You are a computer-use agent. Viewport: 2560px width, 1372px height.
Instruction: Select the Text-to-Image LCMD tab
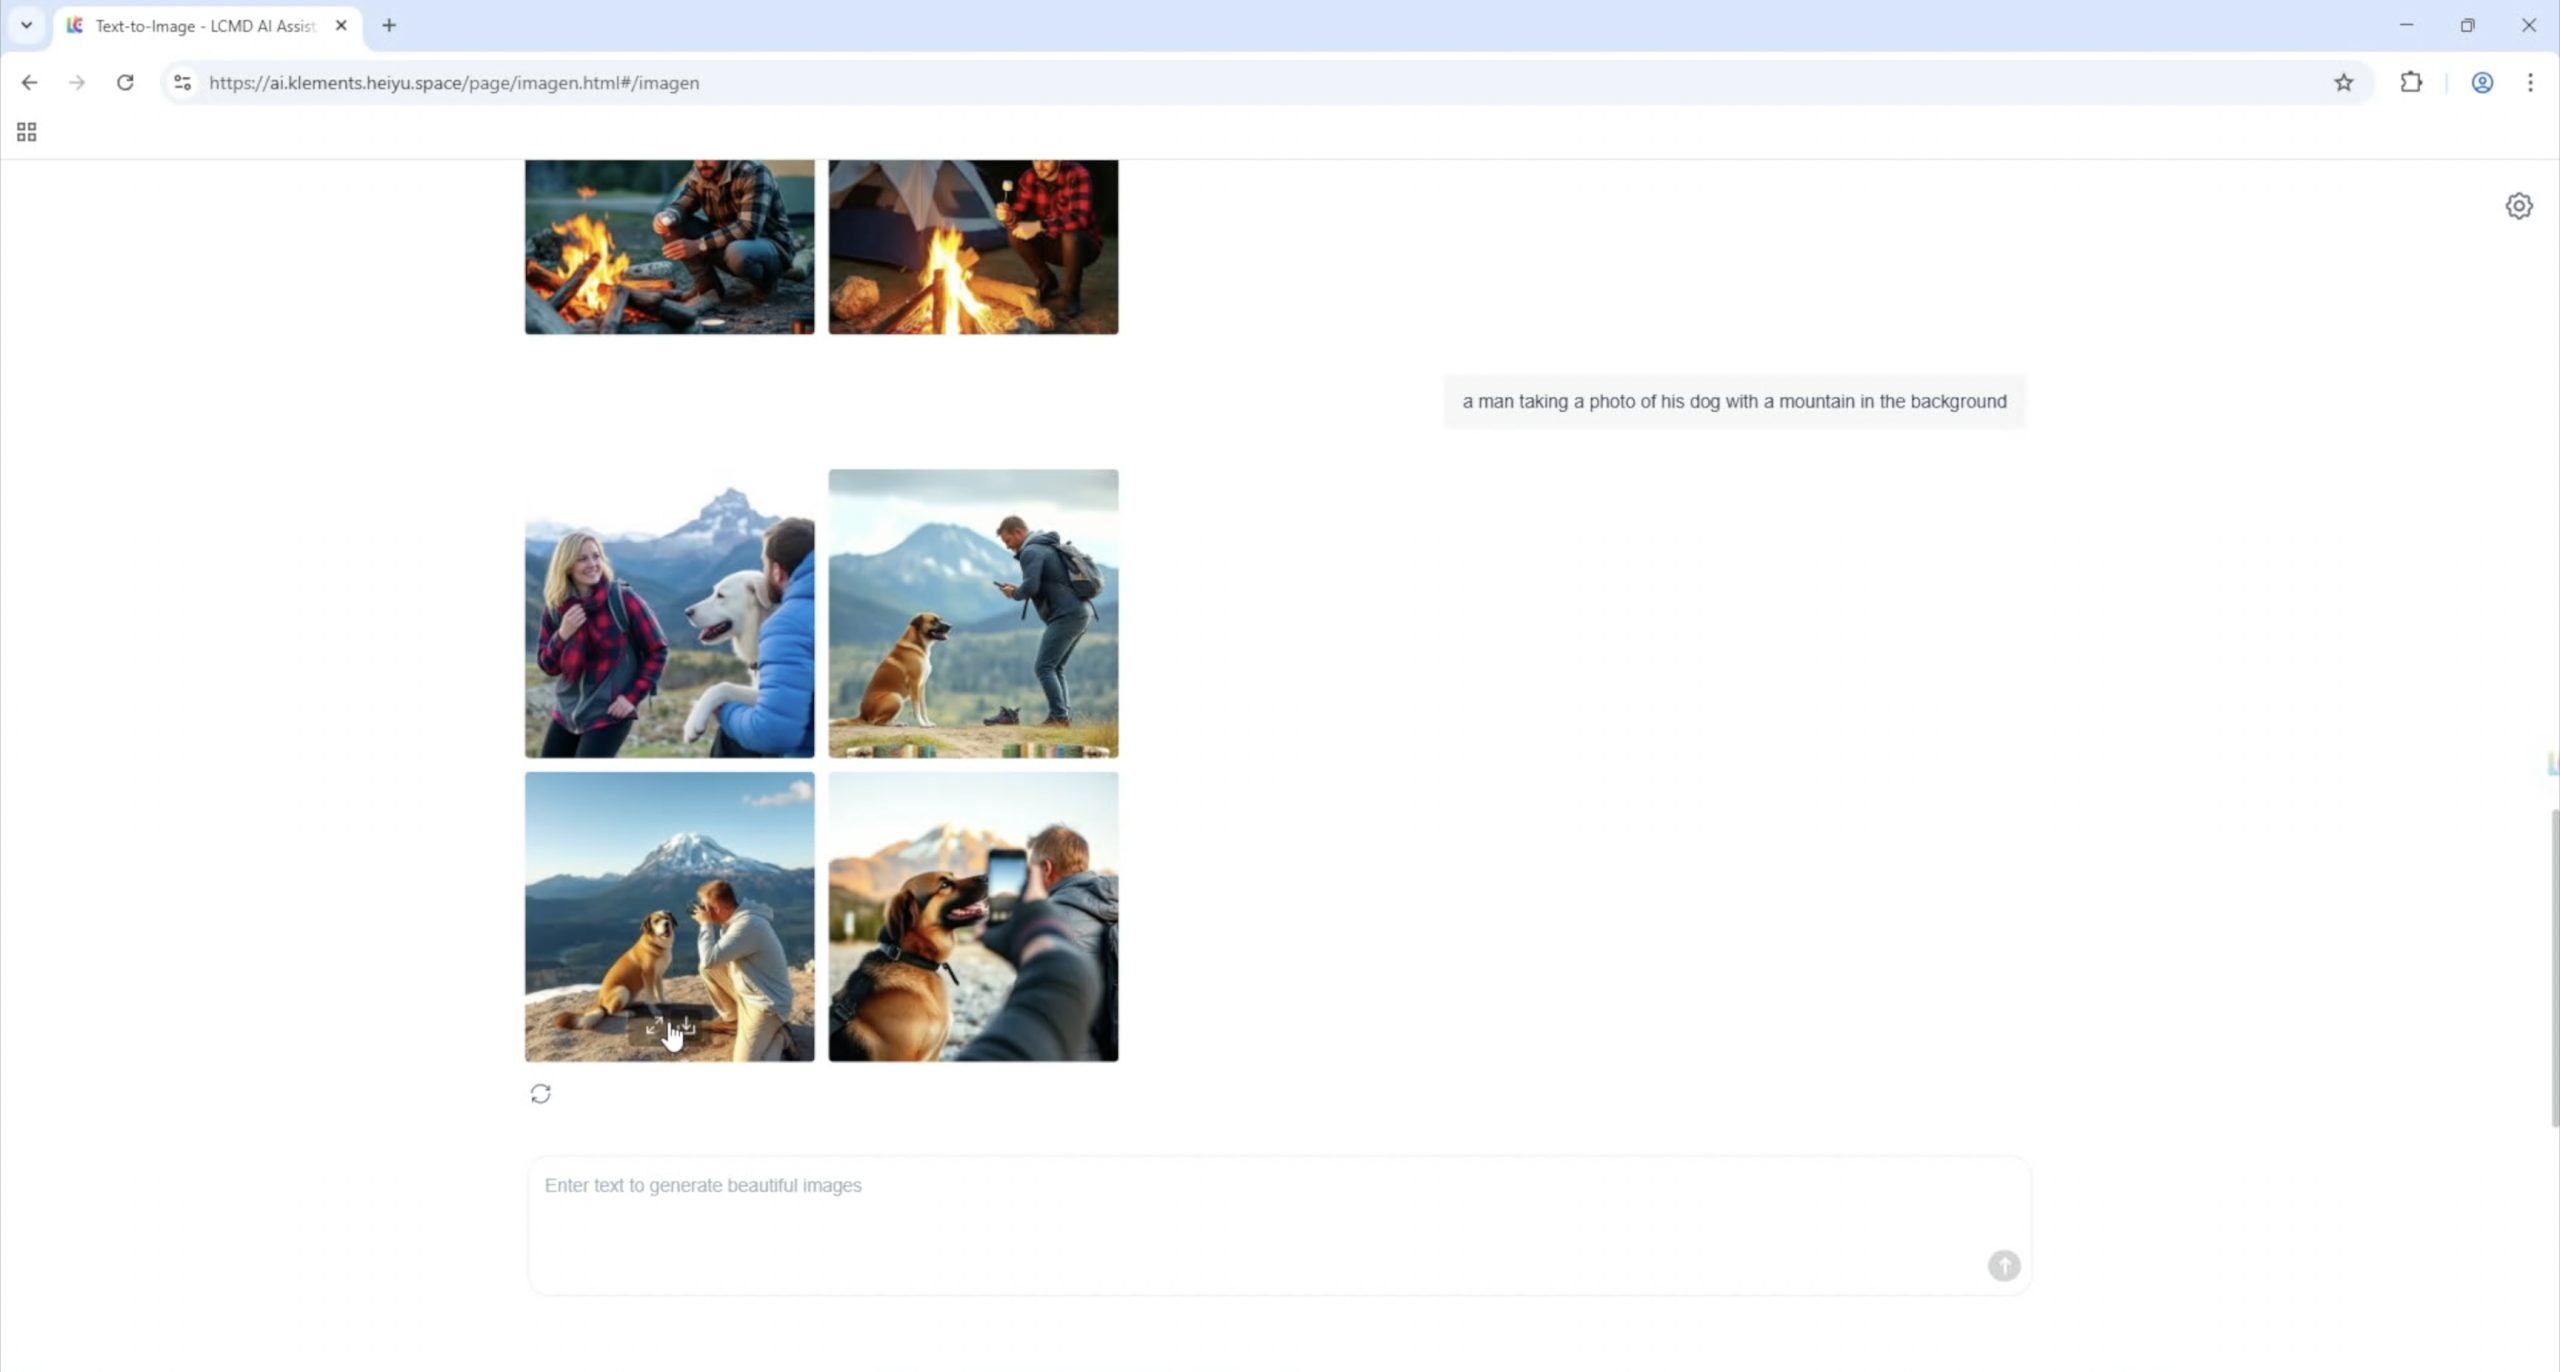click(x=205, y=26)
